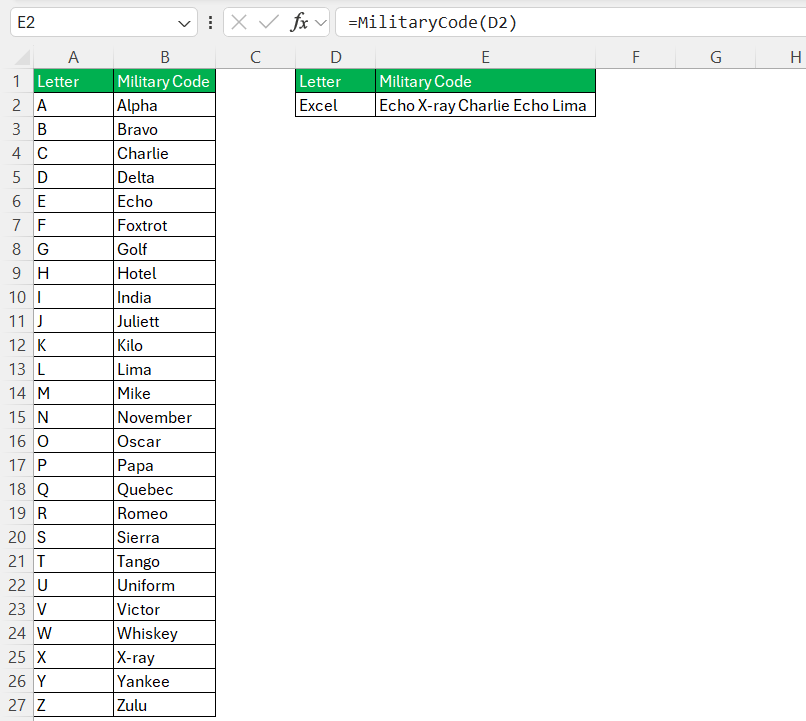Select column F header
Image resolution: width=806 pixels, height=721 pixels.
coord(636,57)
